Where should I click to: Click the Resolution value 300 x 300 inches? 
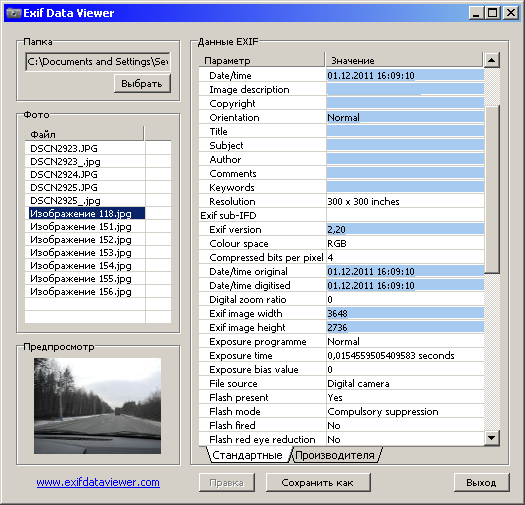pos(405,202)
